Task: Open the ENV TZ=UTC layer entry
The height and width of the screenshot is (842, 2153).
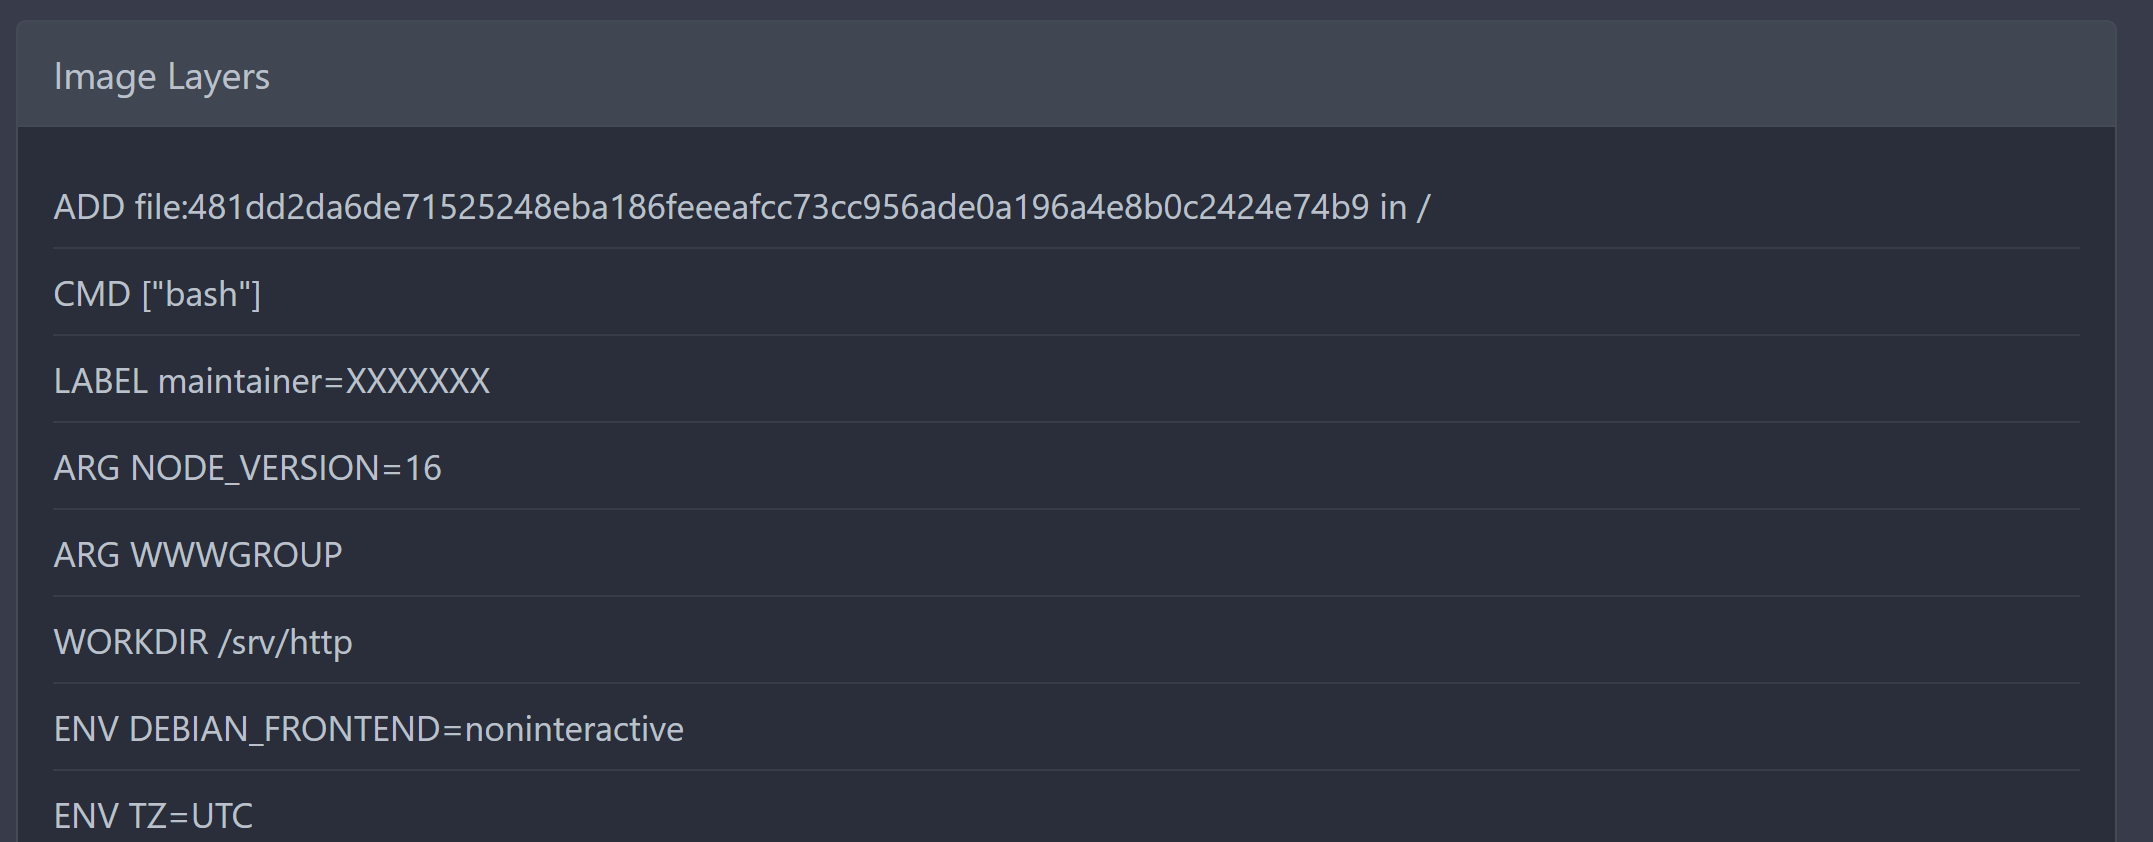Action: (152, 815)
